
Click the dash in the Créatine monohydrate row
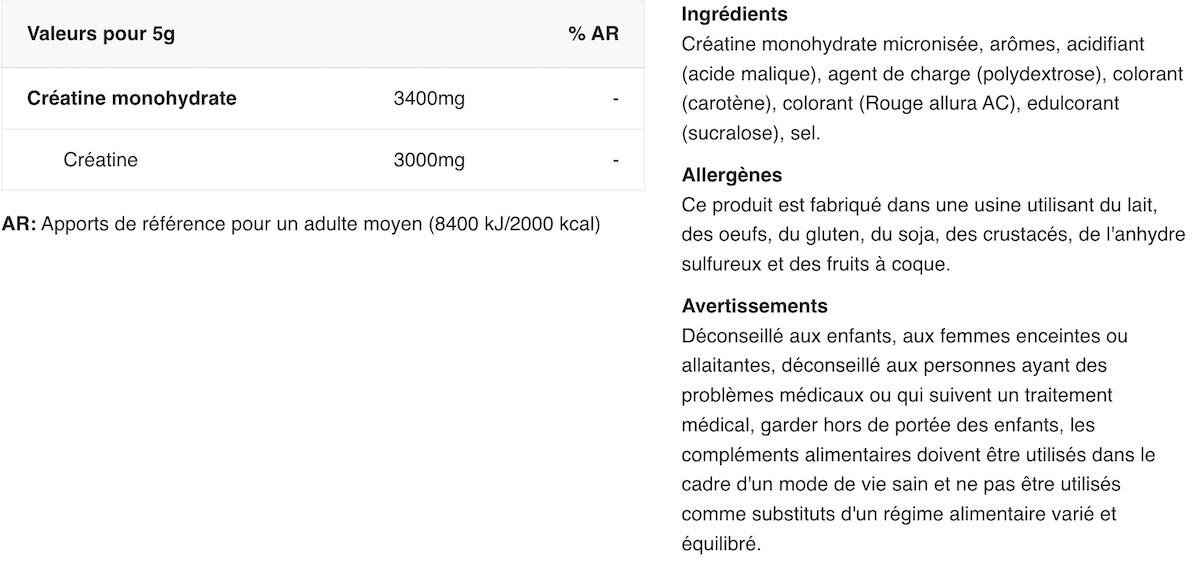[x=615, y=99]
